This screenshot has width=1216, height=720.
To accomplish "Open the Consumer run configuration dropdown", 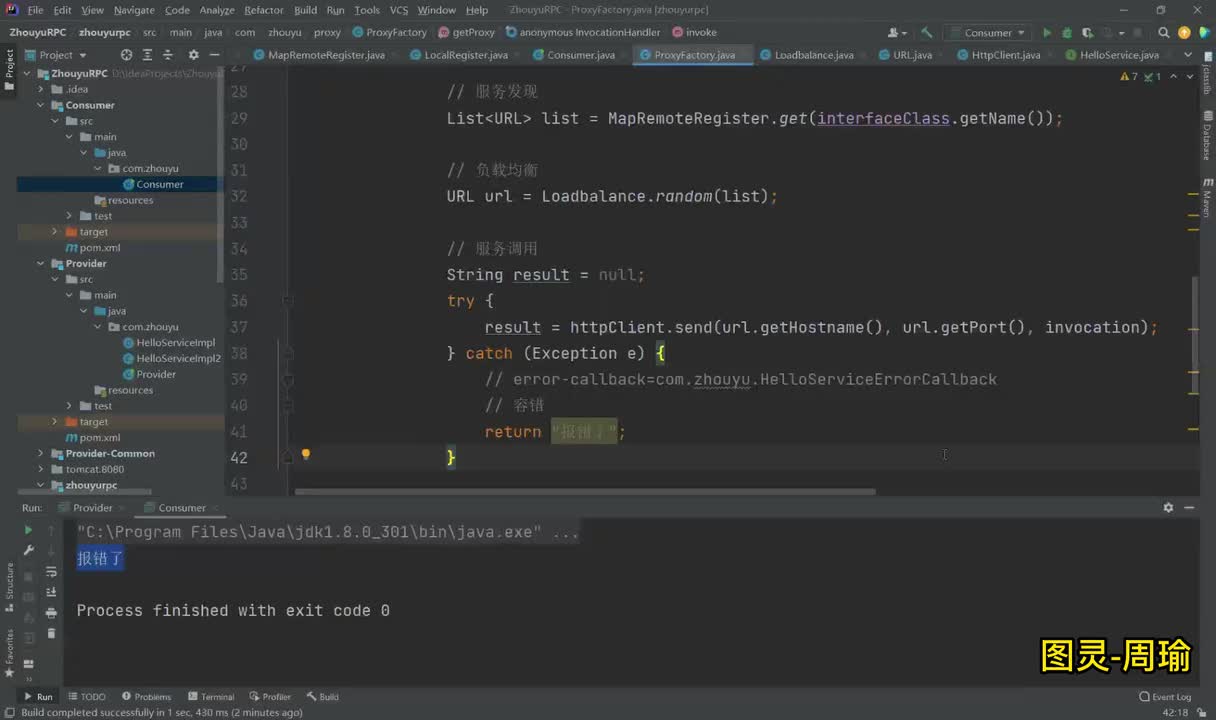I will click(x=989, y=33).
